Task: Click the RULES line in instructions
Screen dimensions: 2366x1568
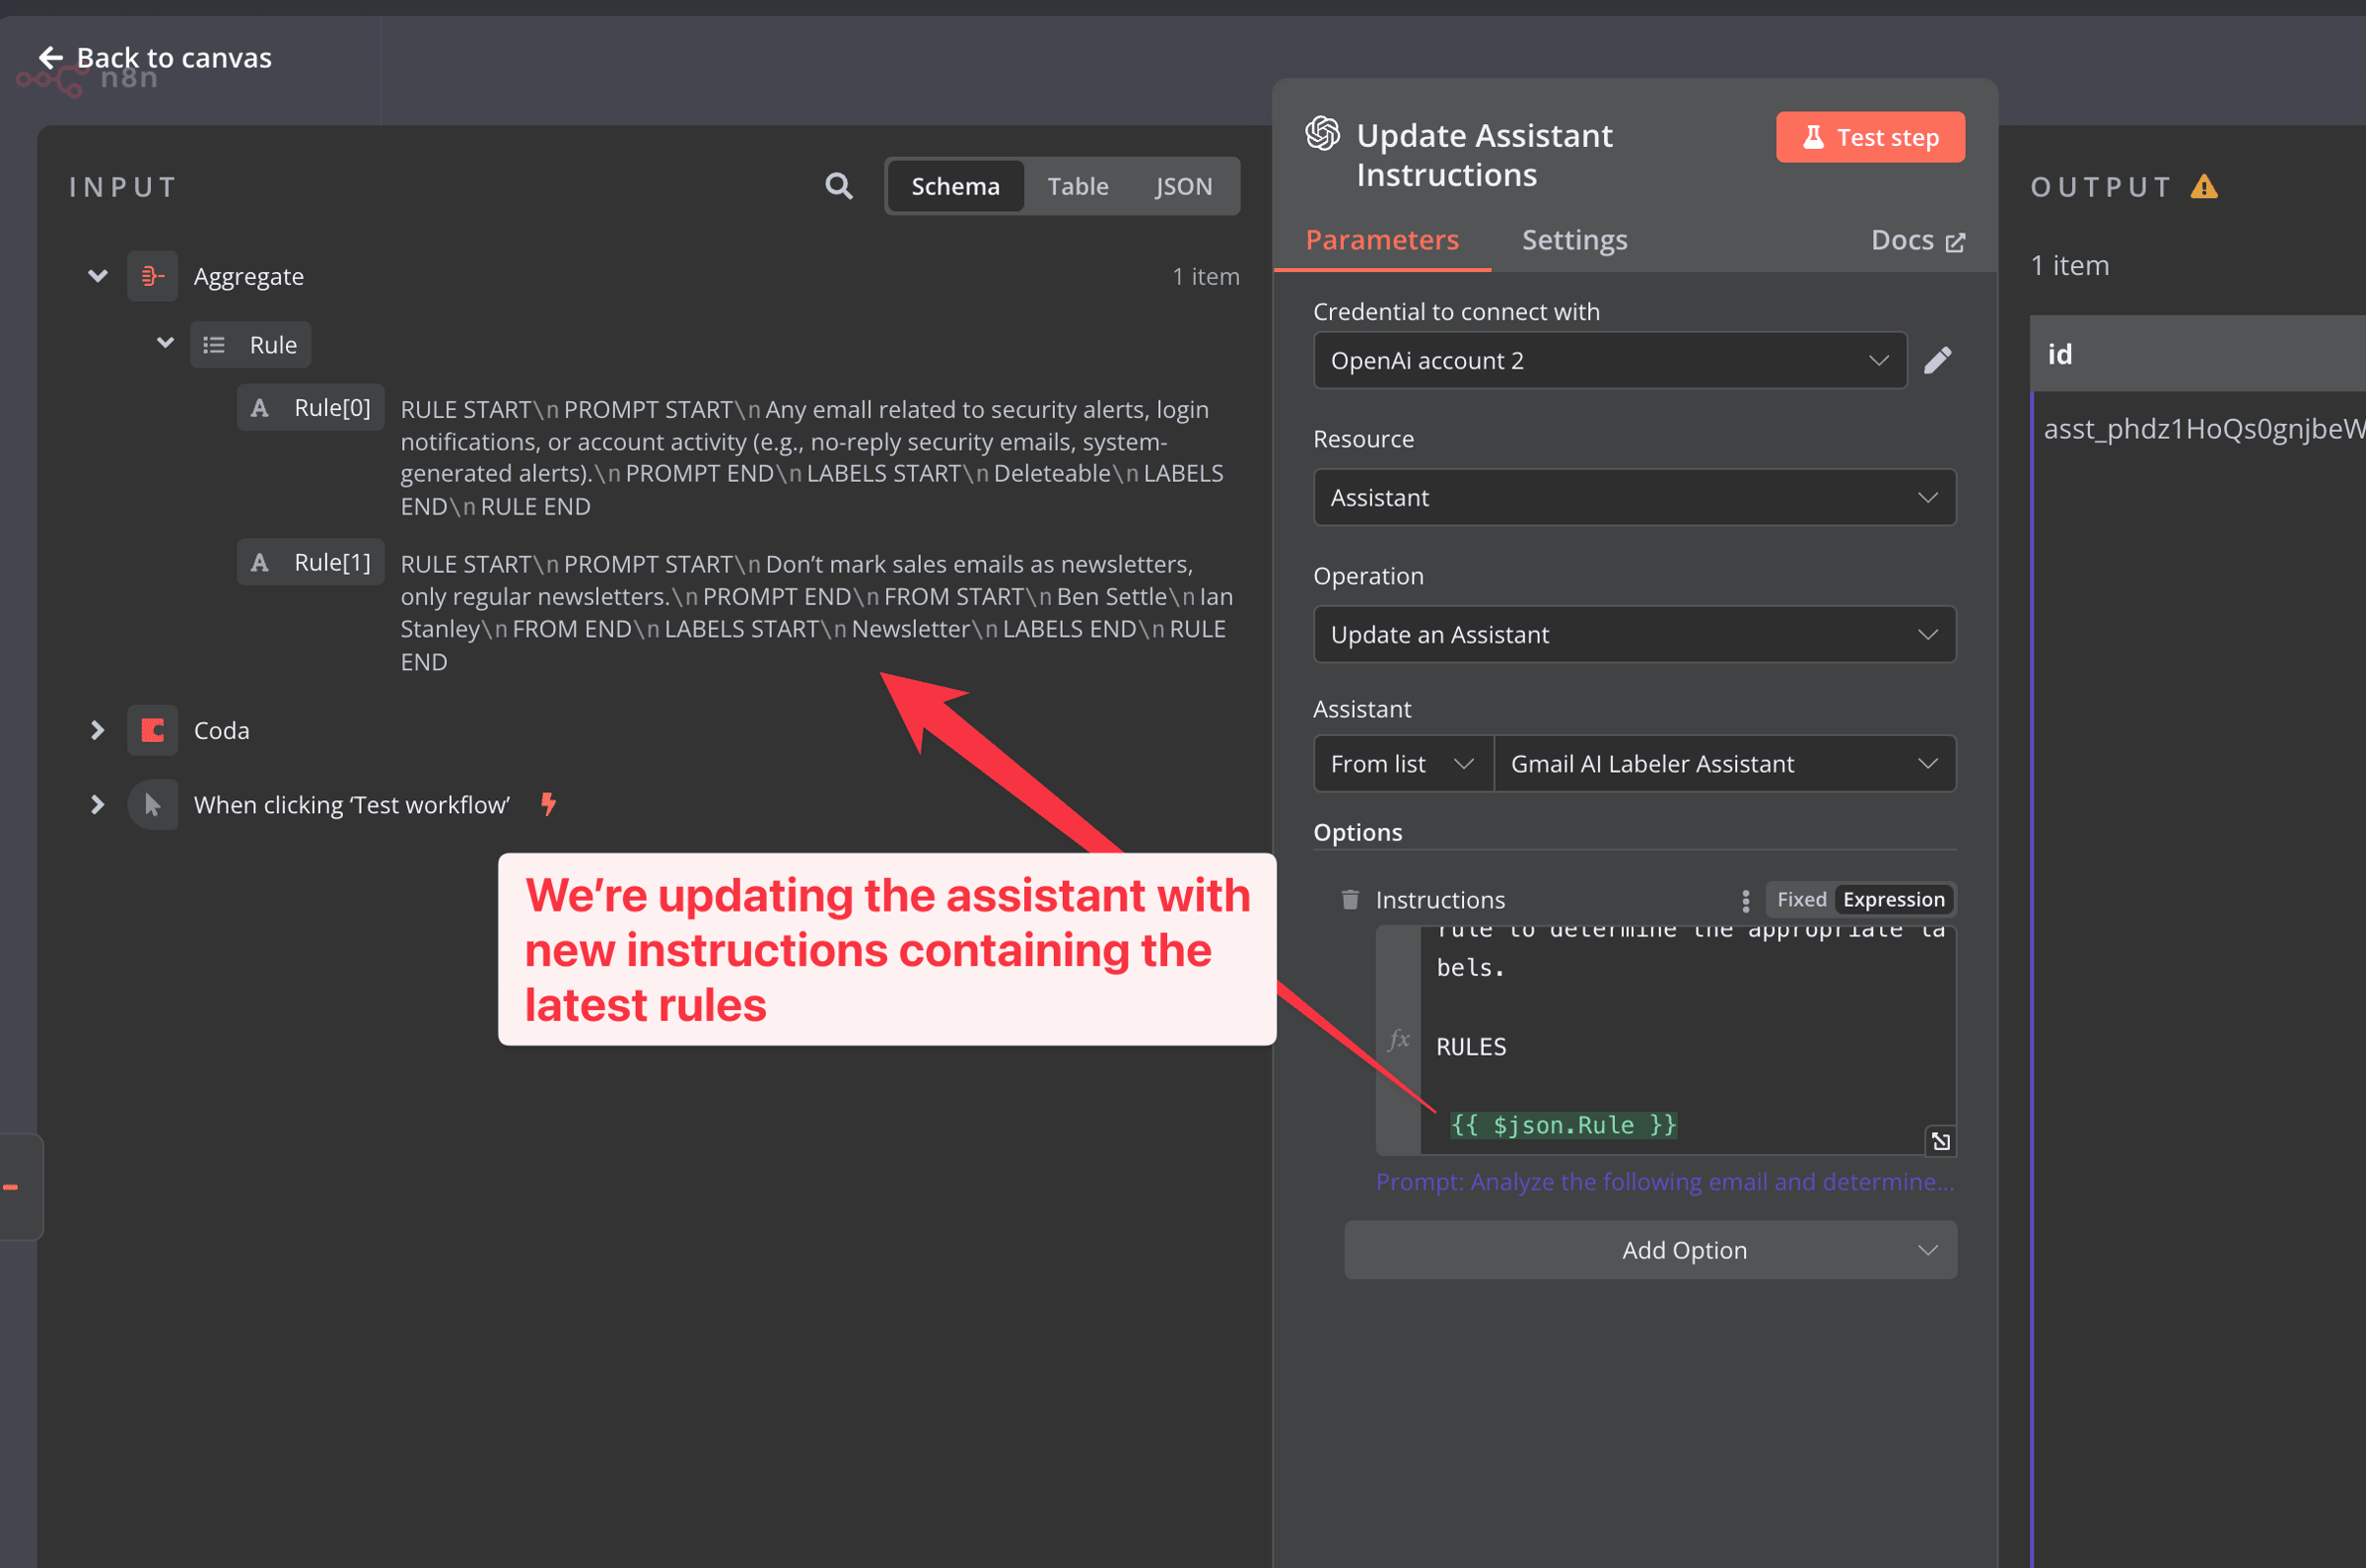Action: (x=1471, y=1047)
